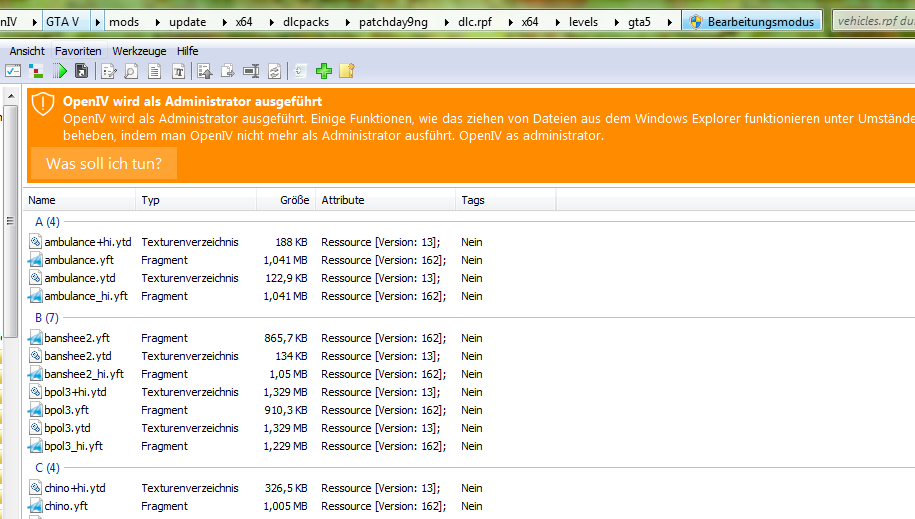
Task: Navigate to the dlcpacks breadcrumb folder
Action: [306, 22]
